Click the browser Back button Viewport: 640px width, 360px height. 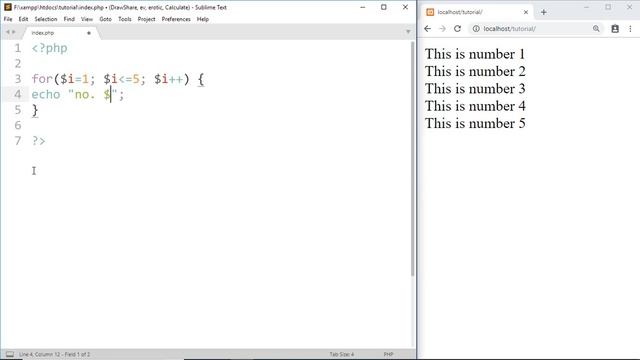point(427,29)
